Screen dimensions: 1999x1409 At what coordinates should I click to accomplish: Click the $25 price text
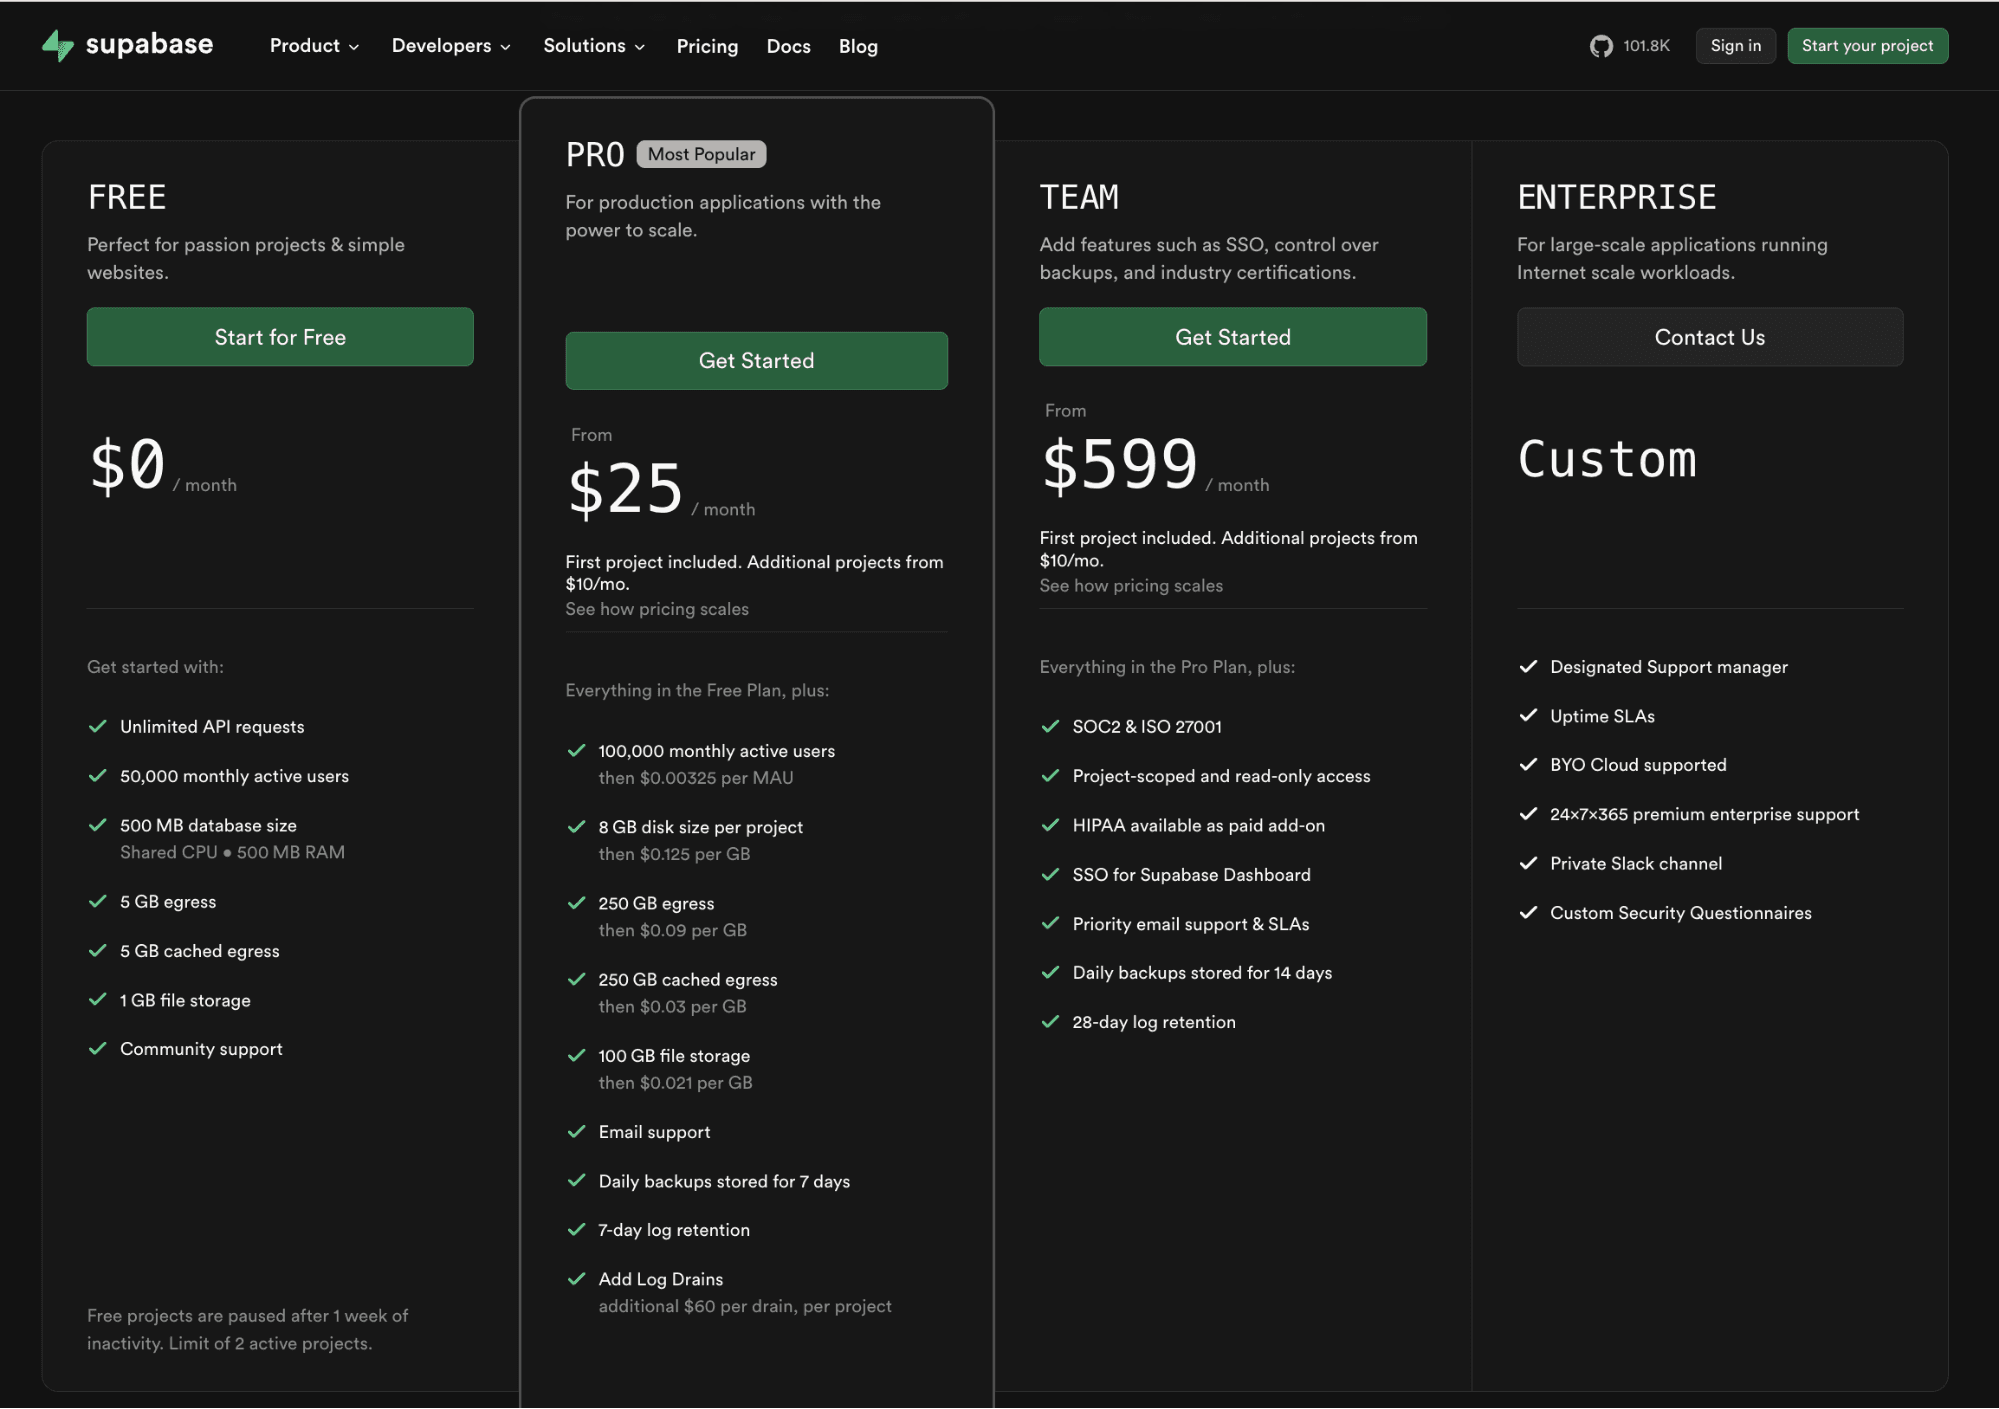click(x=625, y=489)
